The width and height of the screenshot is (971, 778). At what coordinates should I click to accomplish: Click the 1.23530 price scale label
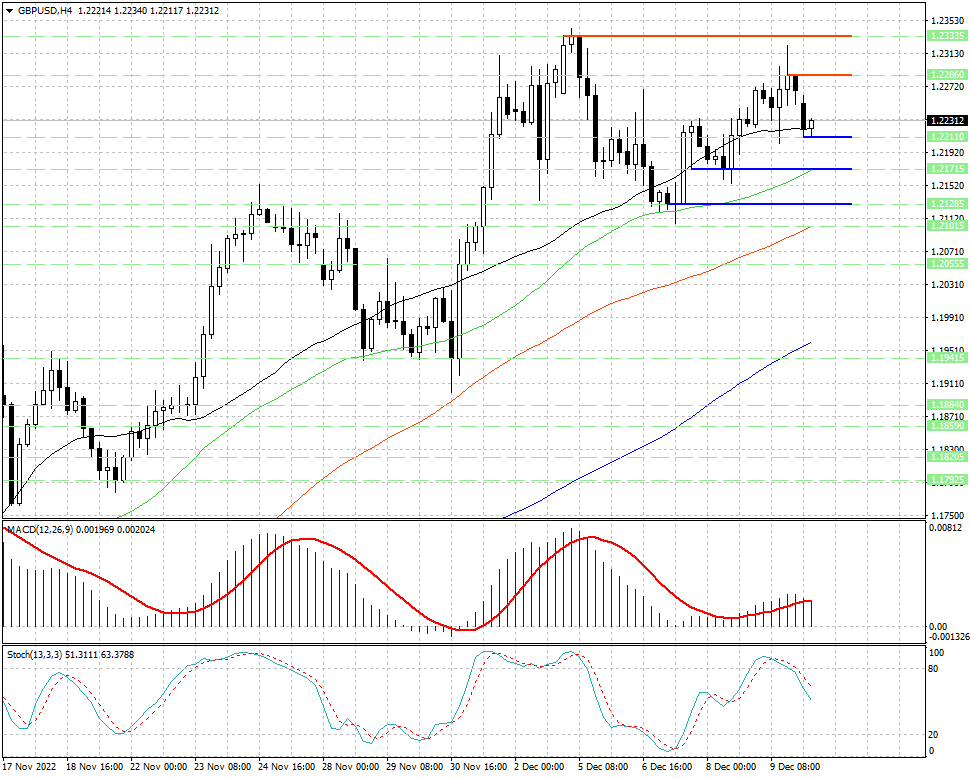(x=947, y=20)
